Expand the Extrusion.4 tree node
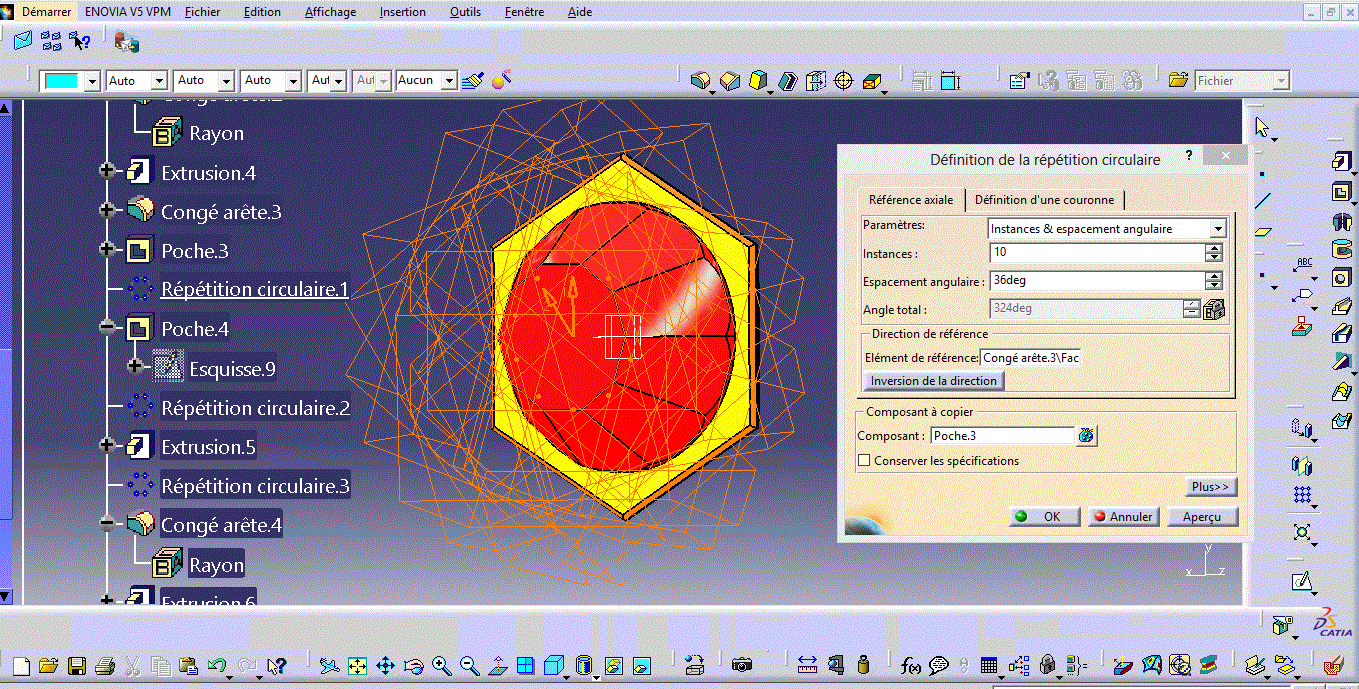Image resolution: width=1359 pixels, height=689 pixels. coord(107,172)
